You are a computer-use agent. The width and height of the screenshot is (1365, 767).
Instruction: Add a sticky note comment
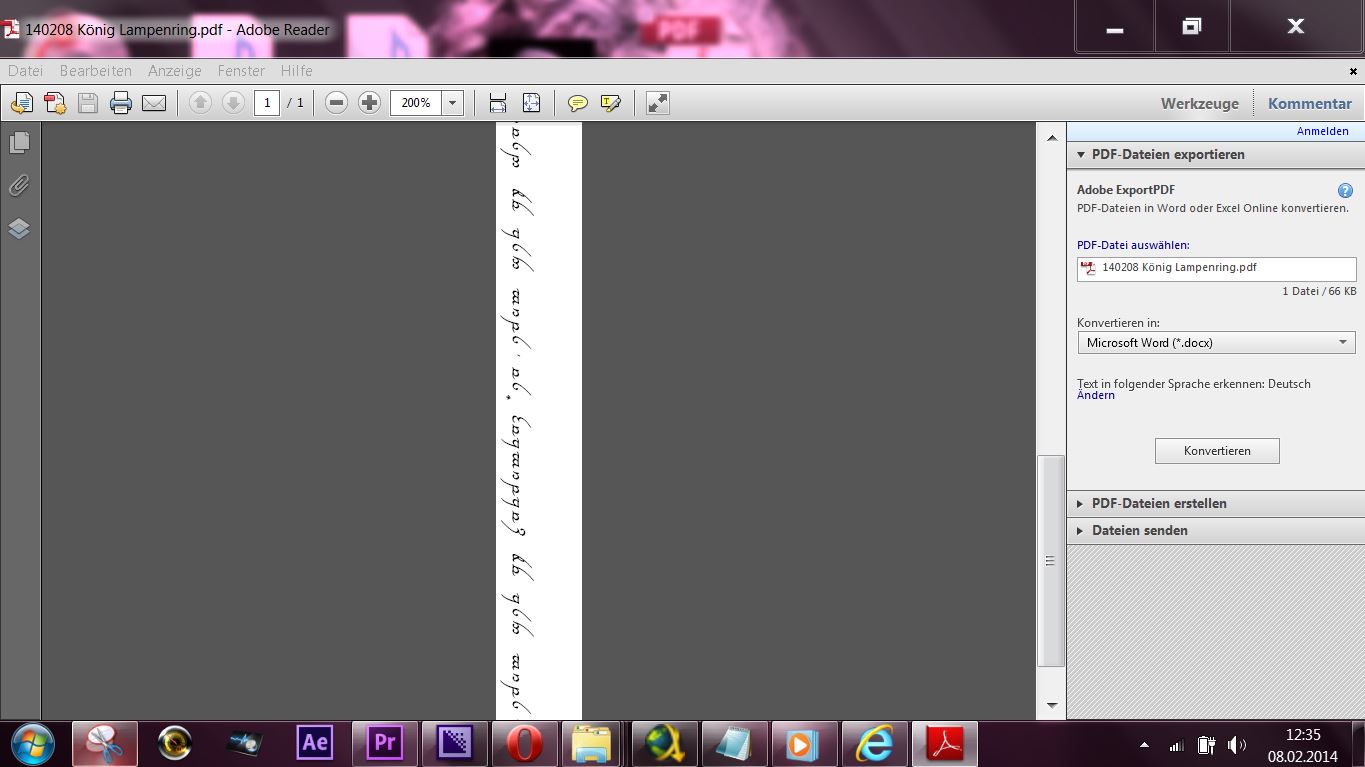click(577, 103)
